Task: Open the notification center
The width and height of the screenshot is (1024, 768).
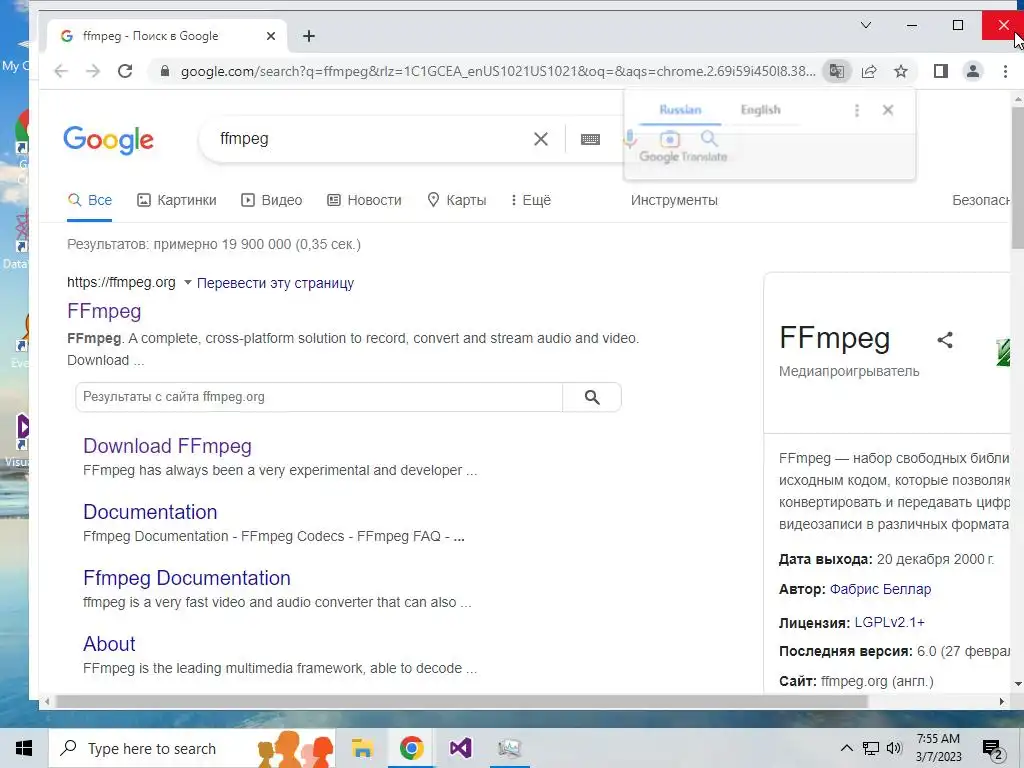Action: coord(993,749)
